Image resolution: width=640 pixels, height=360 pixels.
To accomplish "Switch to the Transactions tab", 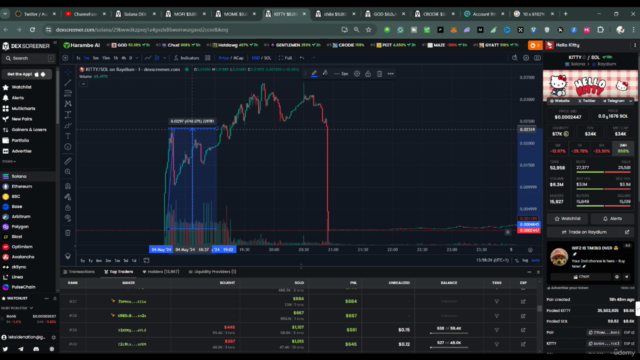I will [x=79, y=272].
